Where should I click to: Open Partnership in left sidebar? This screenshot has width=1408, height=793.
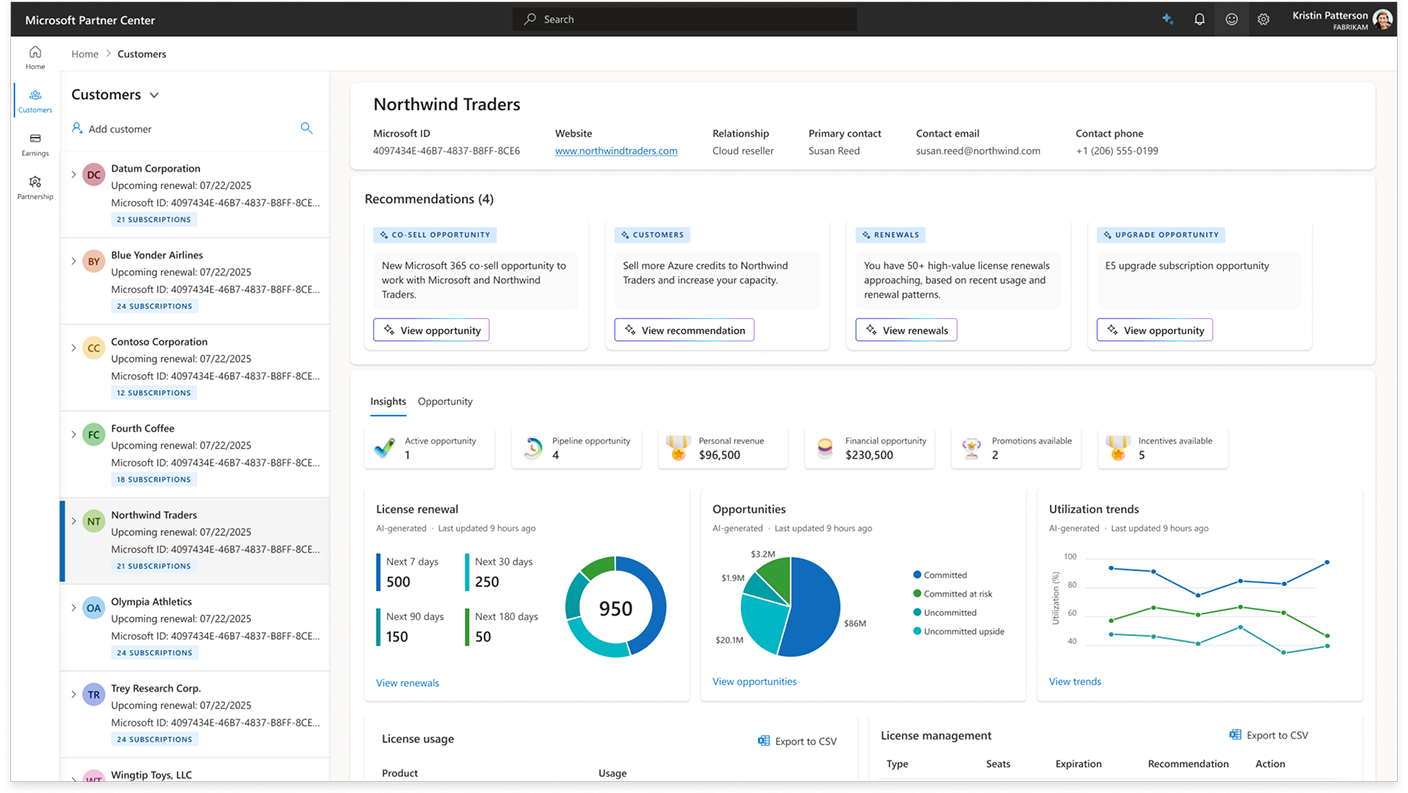35,187
